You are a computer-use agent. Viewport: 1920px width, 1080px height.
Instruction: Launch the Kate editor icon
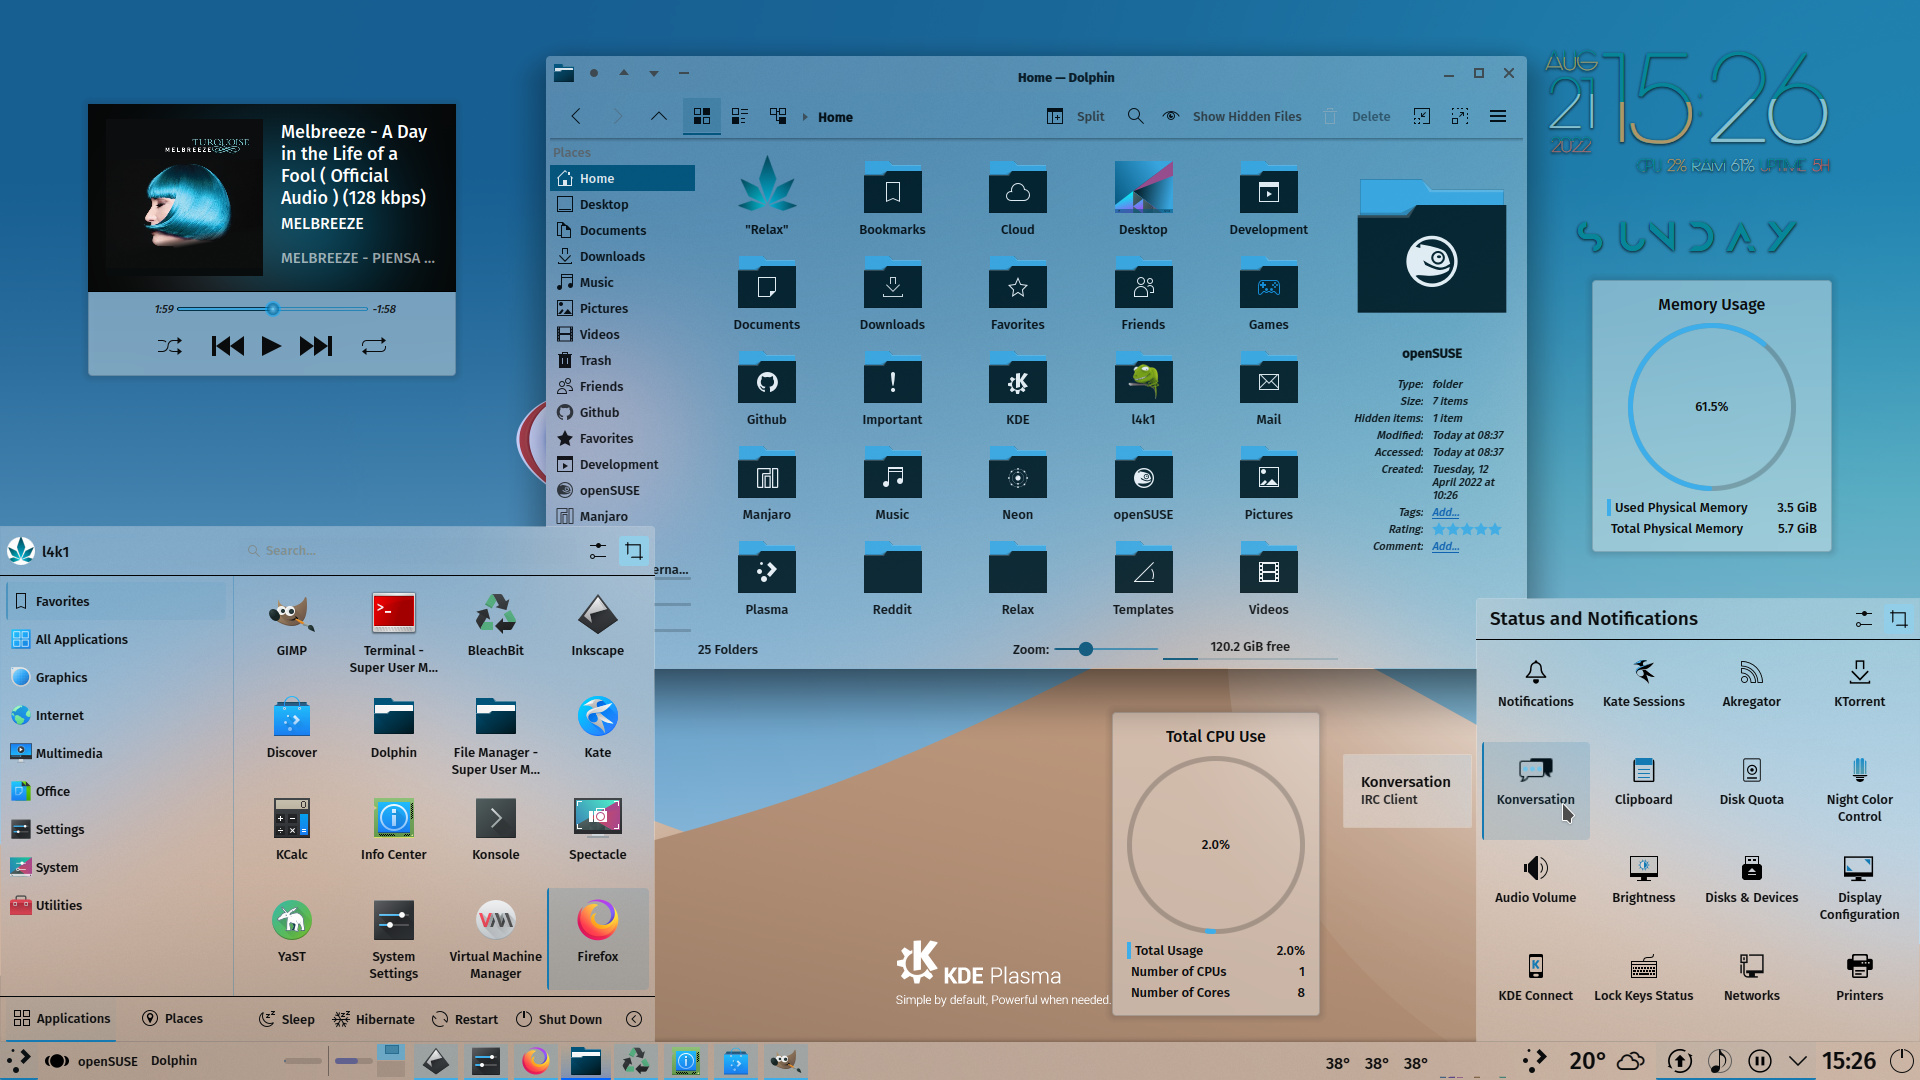click(597, 728)
